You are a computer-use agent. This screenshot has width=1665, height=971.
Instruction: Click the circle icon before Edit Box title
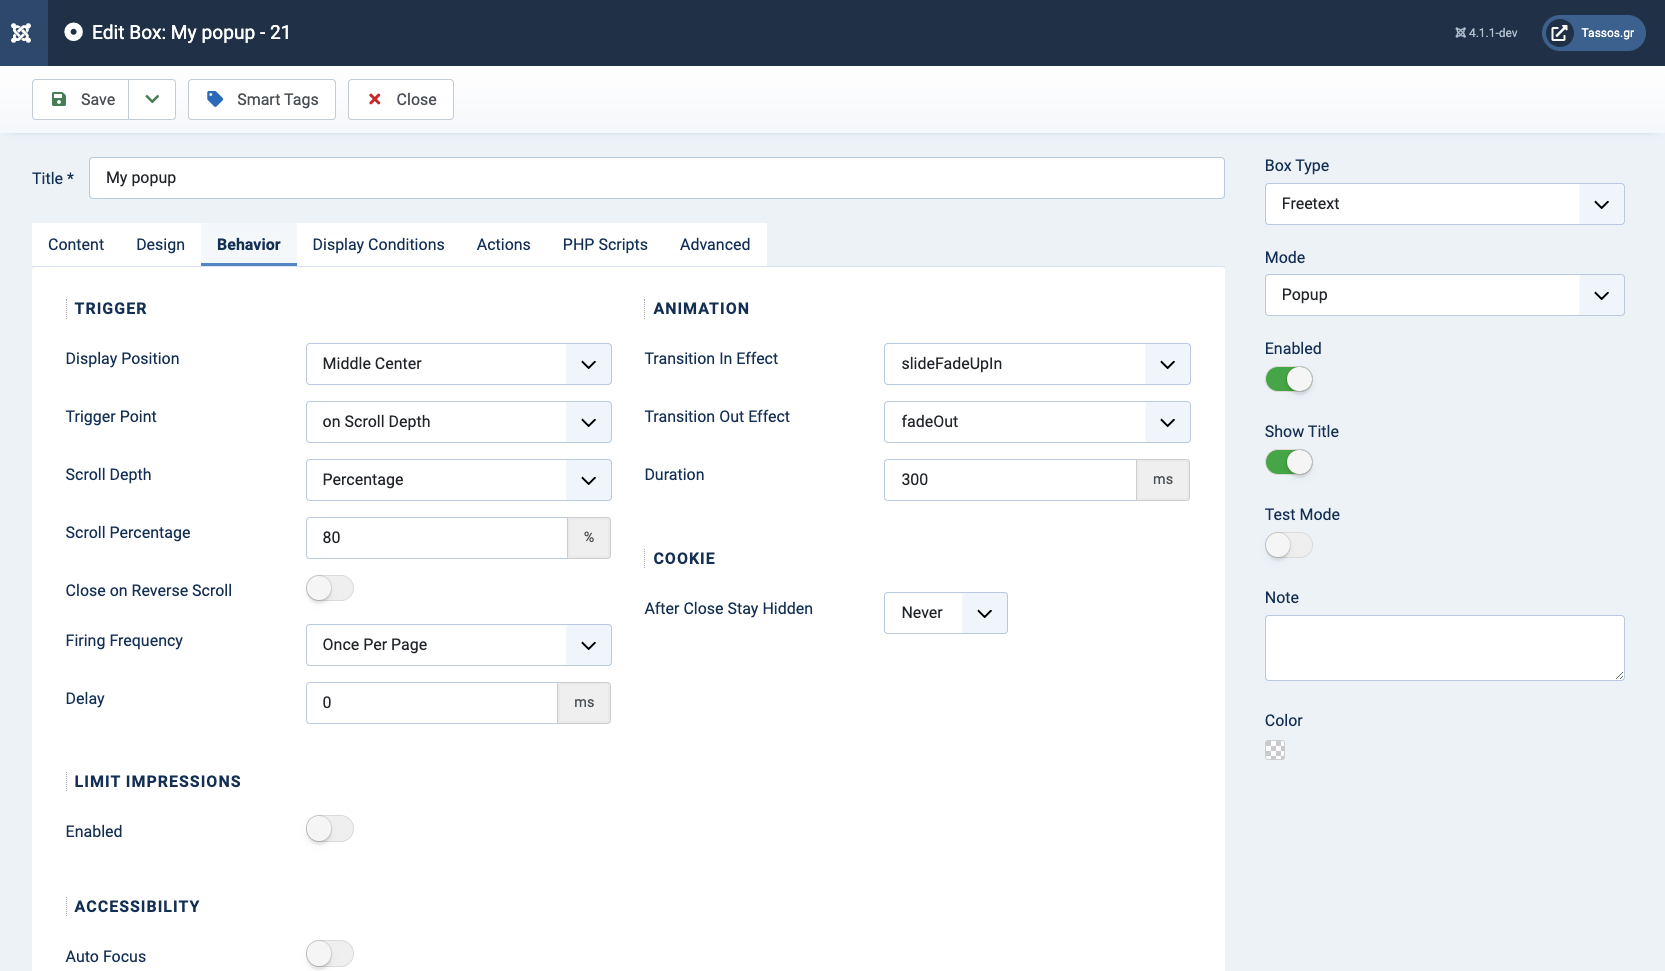73,32
